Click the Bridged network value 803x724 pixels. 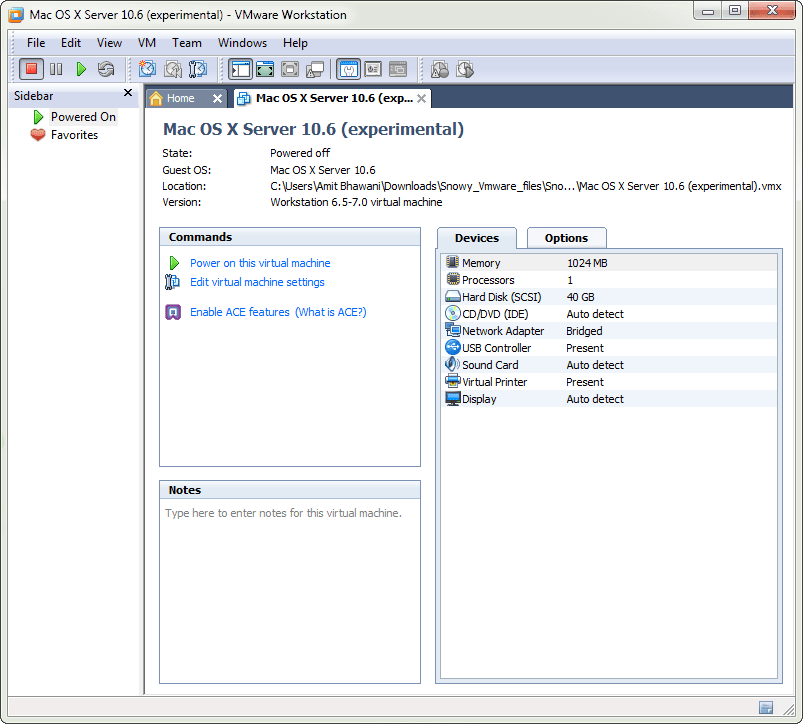tap(584, 331)
